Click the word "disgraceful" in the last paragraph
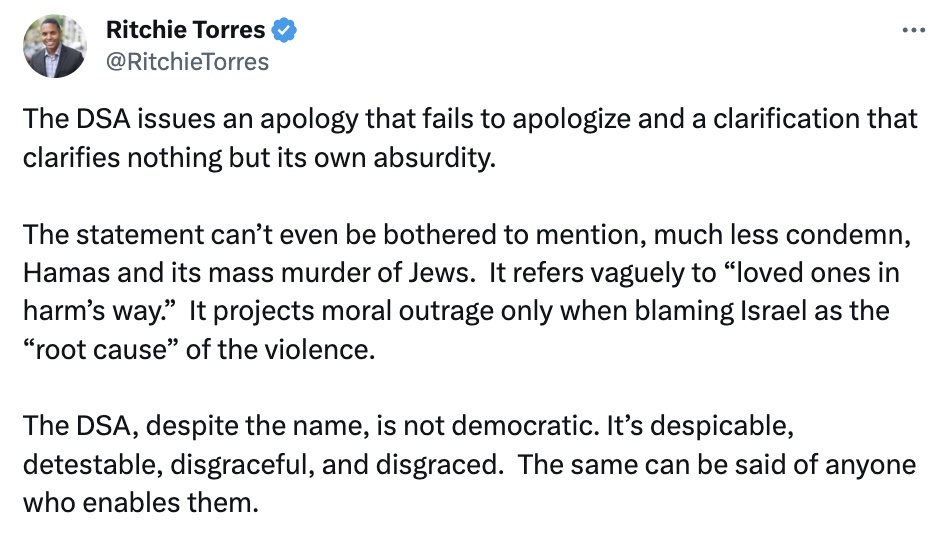The image size is (948, 542). 242,465
